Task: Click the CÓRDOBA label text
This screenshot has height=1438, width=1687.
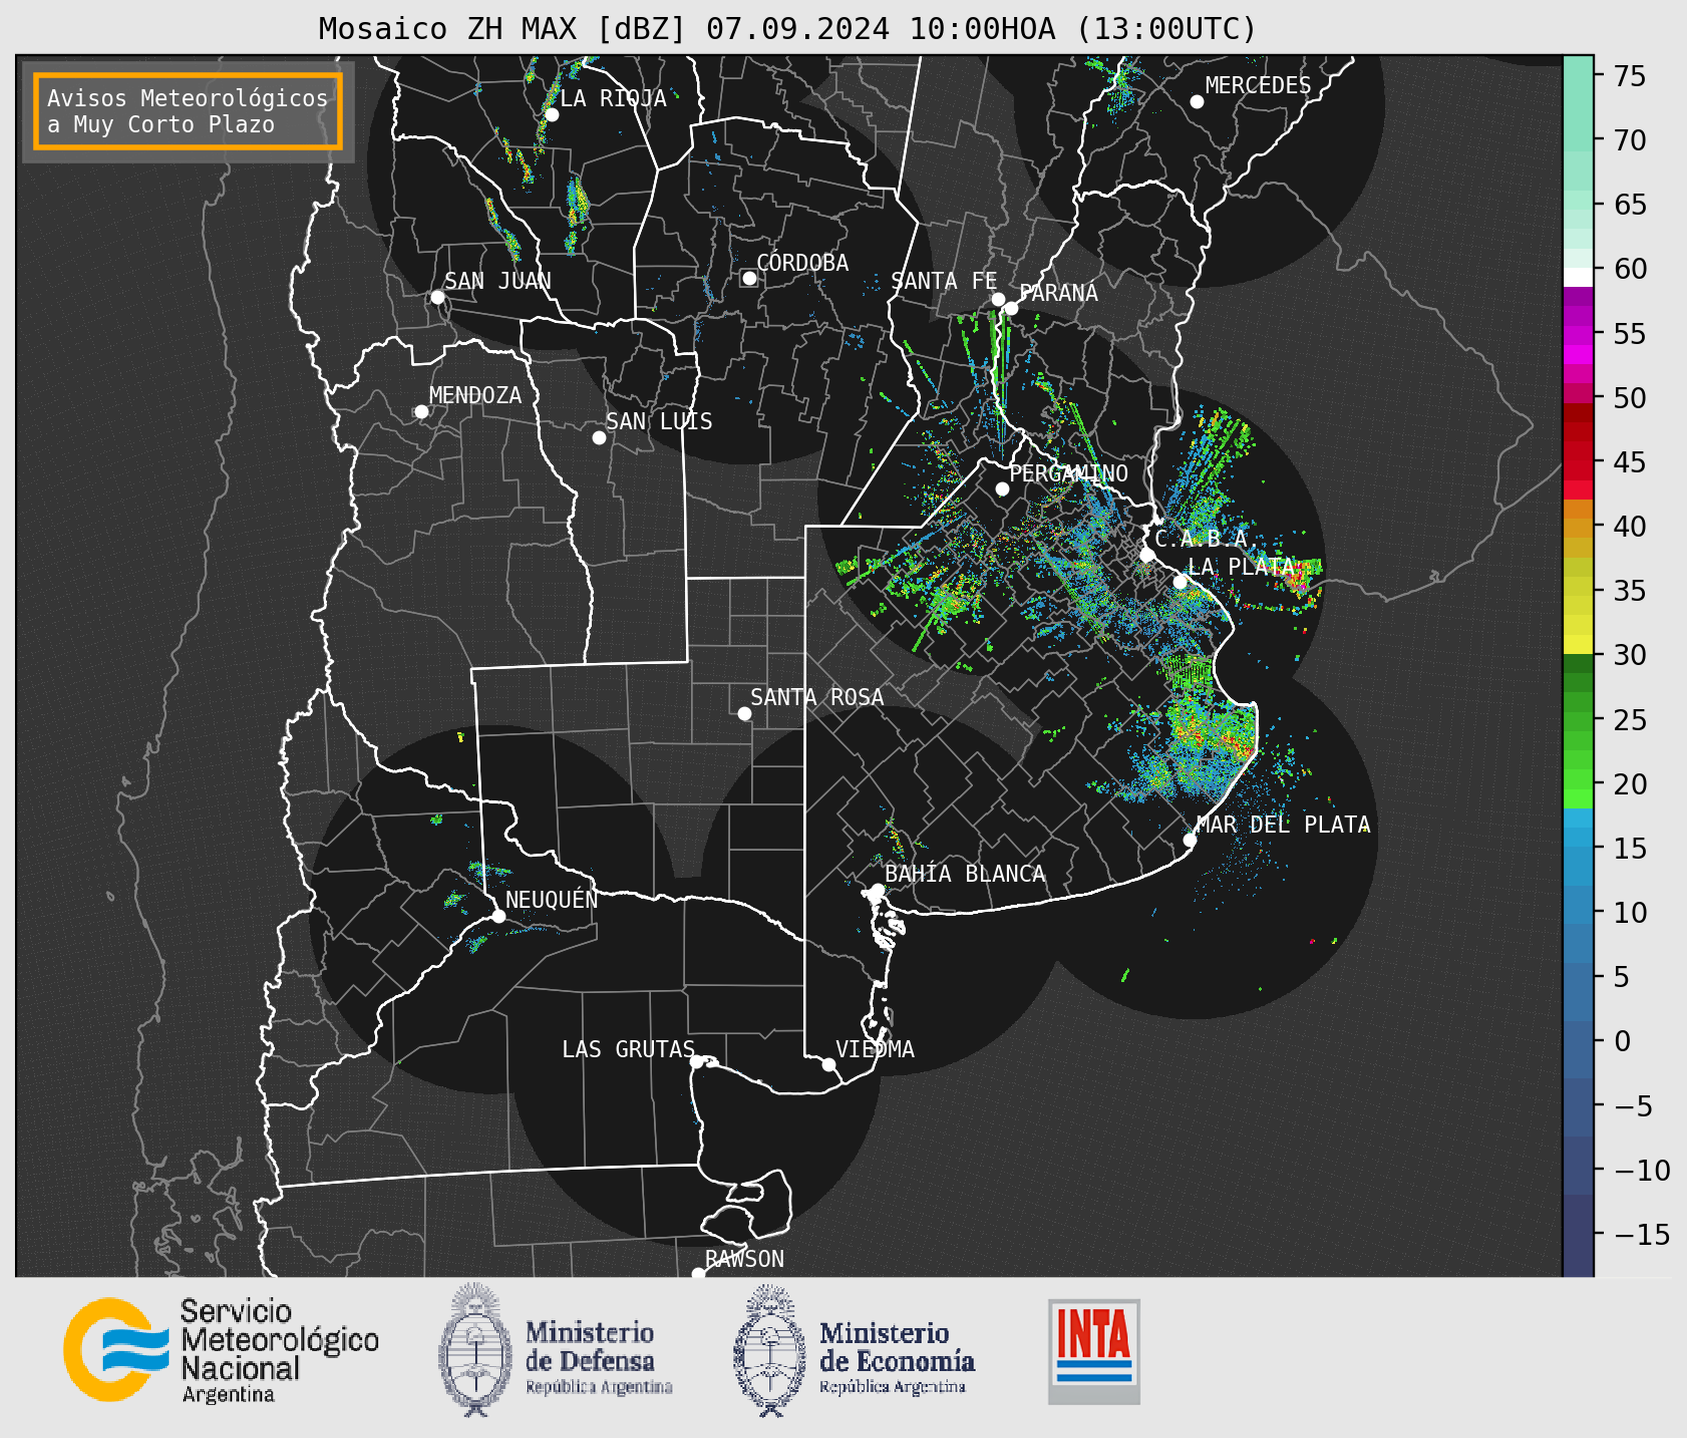Action: click(x=803, y=263)
